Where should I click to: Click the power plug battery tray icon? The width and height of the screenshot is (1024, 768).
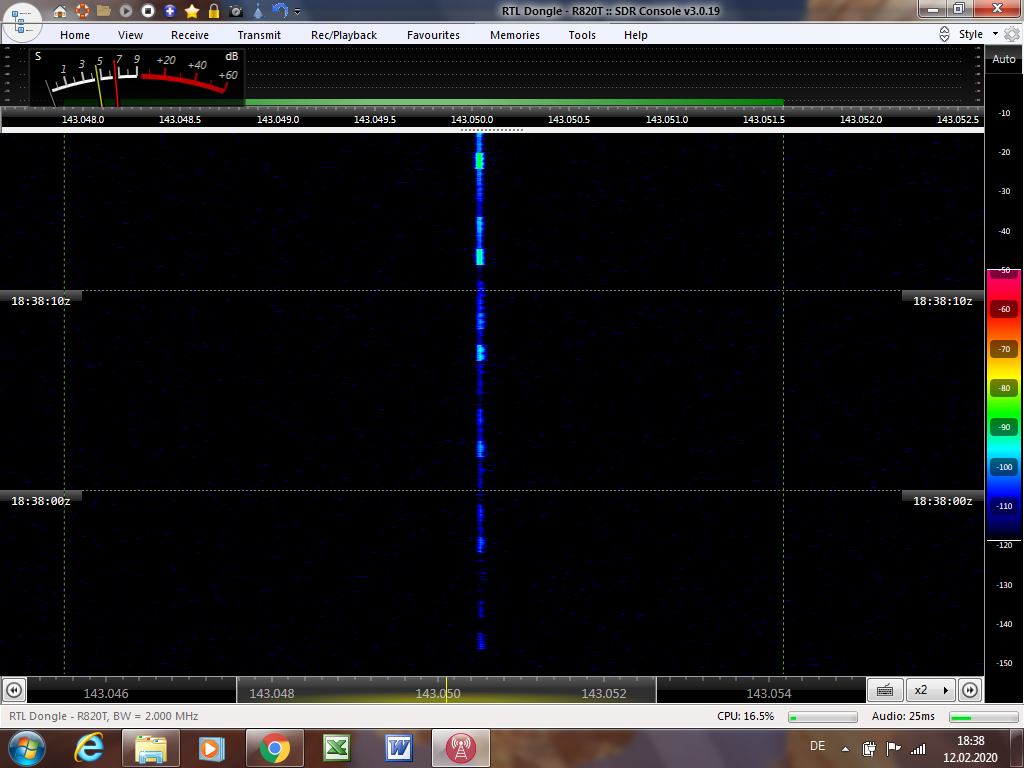869,748
